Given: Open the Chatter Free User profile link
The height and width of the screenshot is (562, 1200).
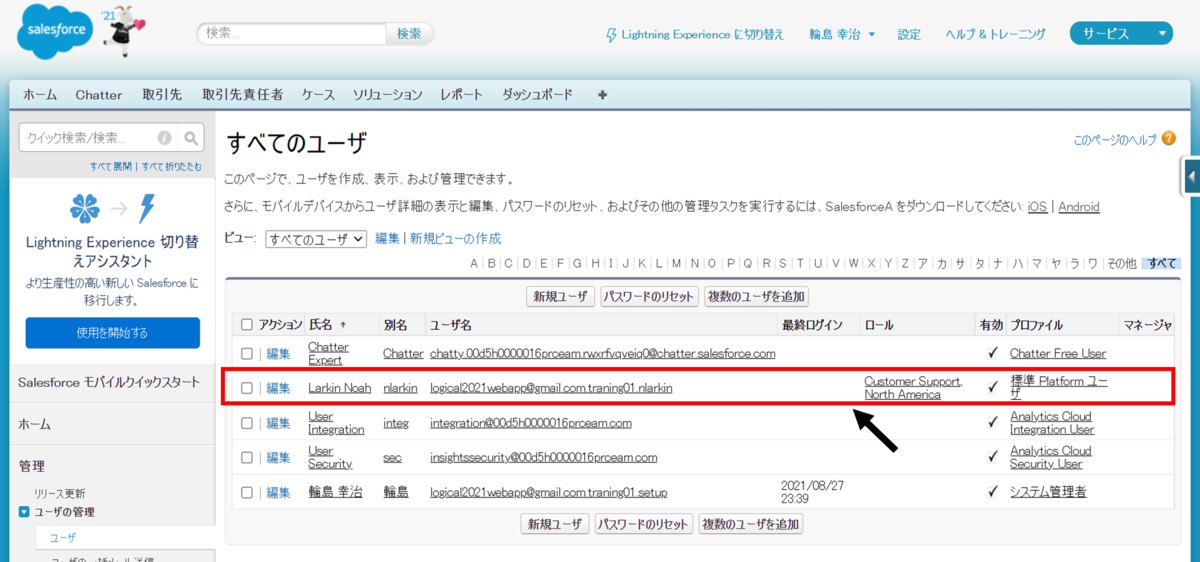Looking at the screenshot, I should click(x=1058, y=353).
